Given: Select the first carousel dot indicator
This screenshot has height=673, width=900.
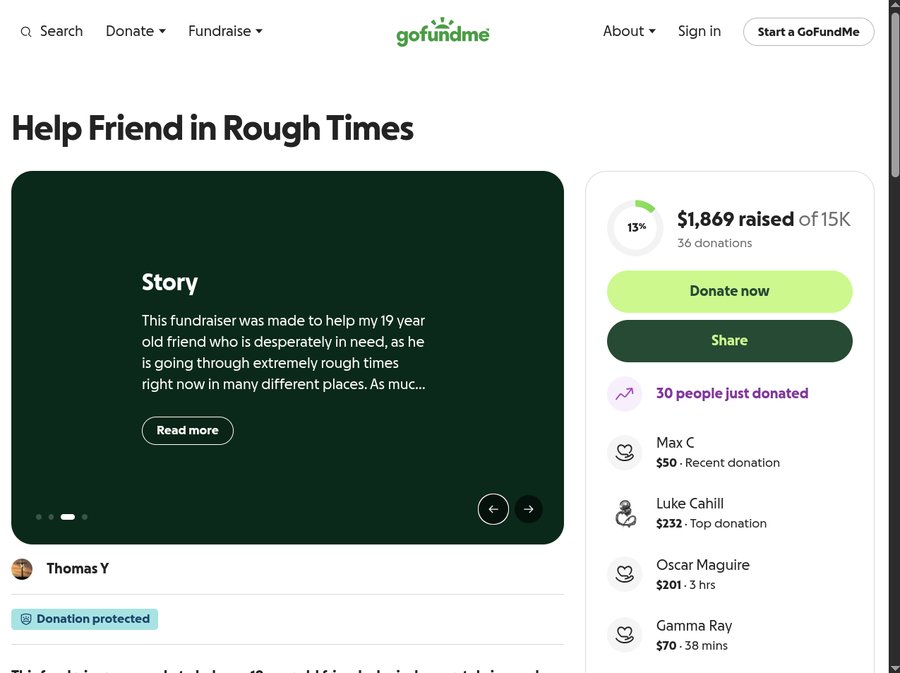Looking at the screenshot, I should coord(39,517).
